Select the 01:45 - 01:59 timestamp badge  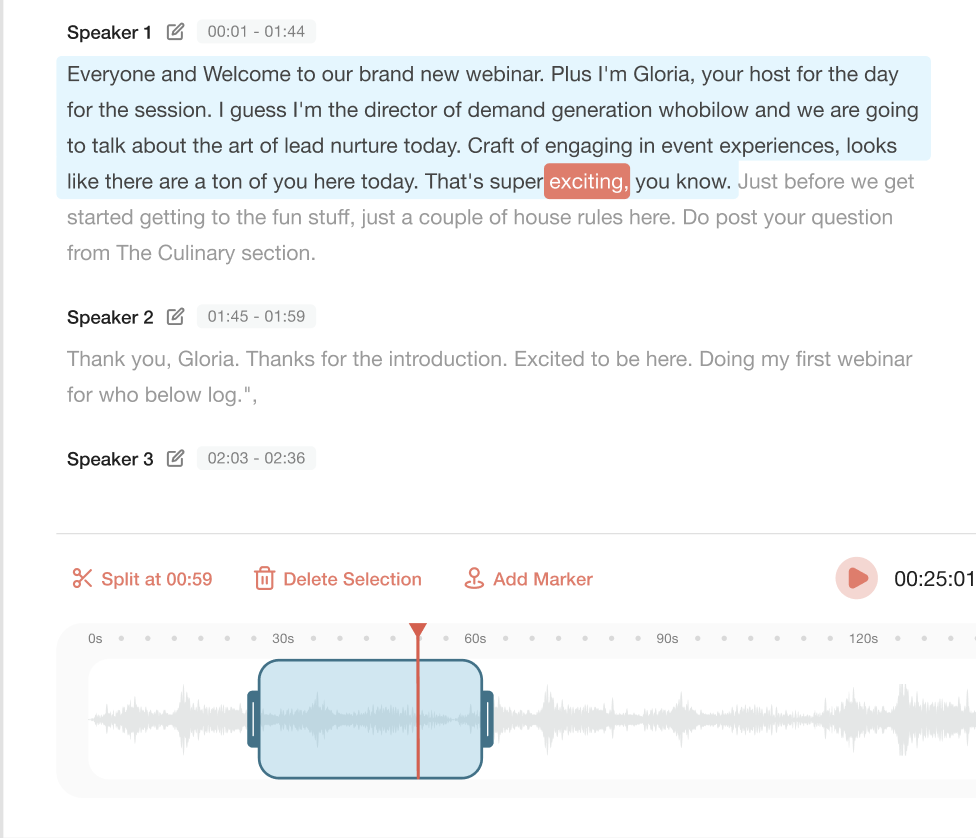(256, 316)
